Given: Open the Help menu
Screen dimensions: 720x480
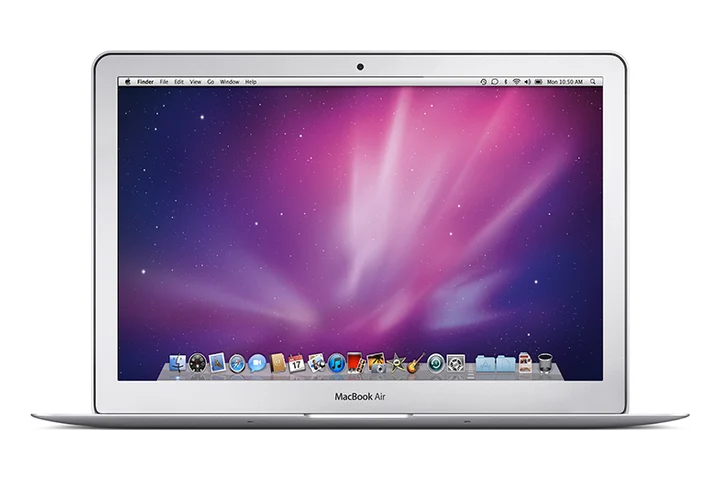Looking at the screenshot, I should coord(251,82).
